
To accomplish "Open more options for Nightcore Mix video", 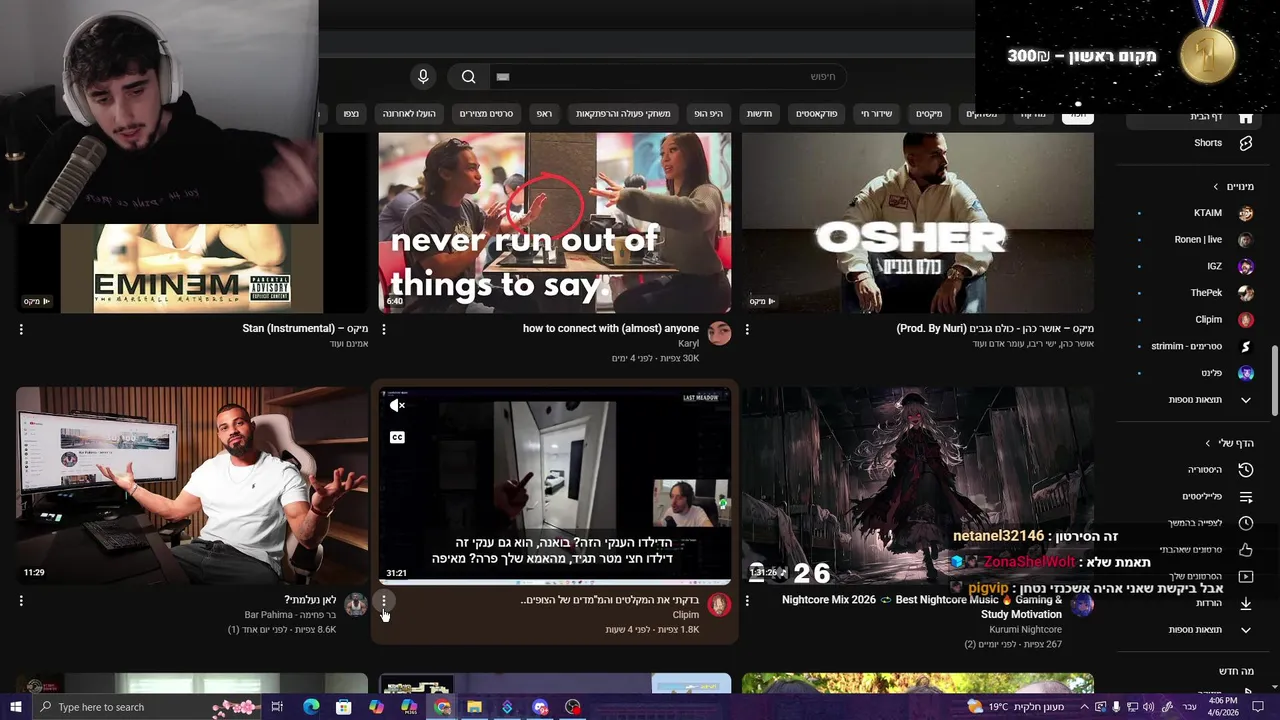I will tap(747, 601).
